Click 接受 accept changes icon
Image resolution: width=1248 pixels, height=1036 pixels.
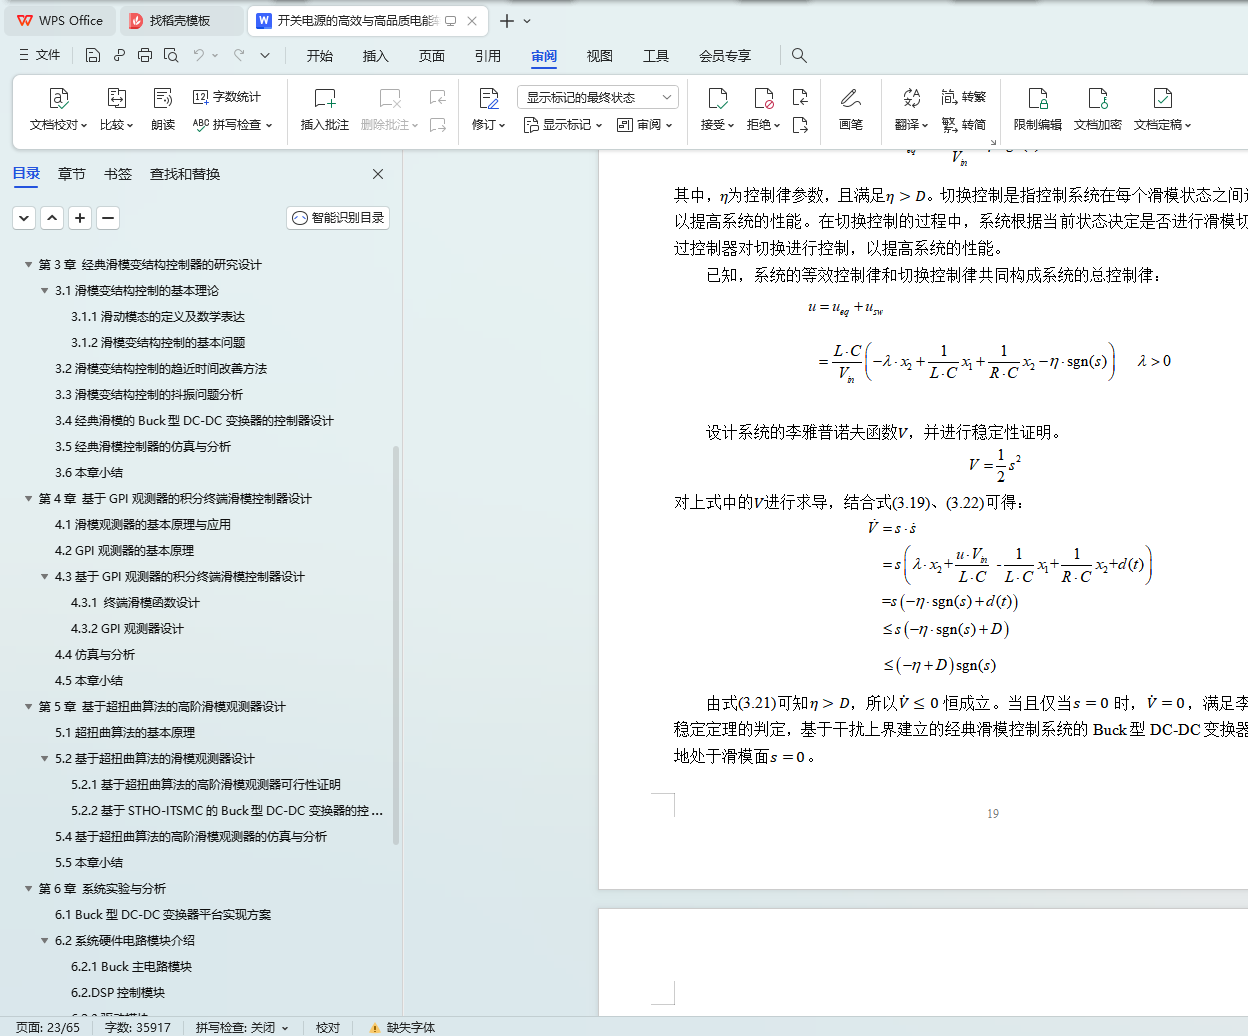(717, 110)
